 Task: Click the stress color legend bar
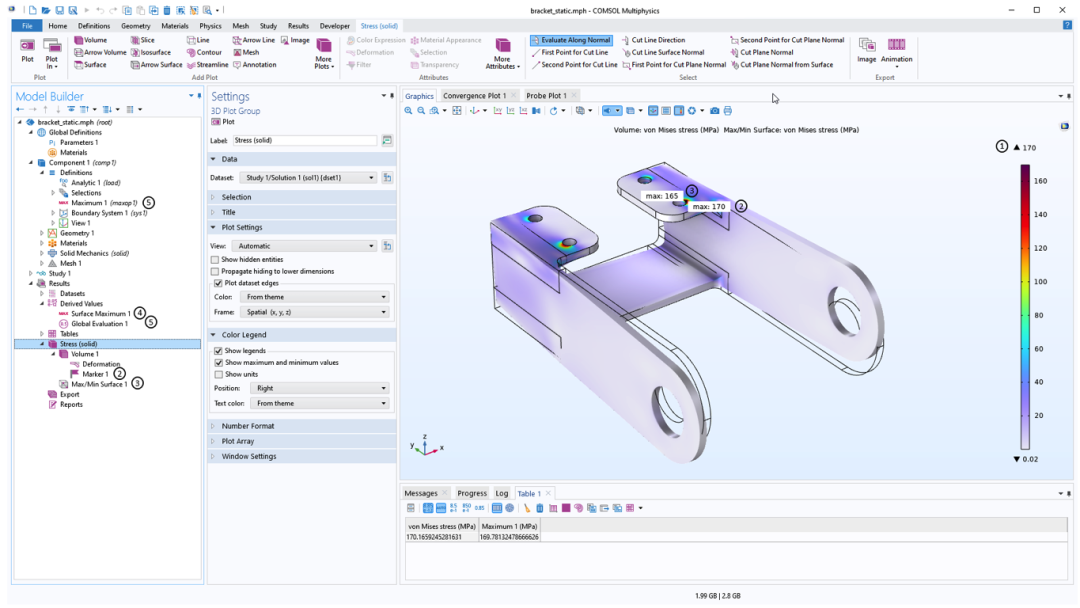pyautogui.click(x=1025, y=307)
